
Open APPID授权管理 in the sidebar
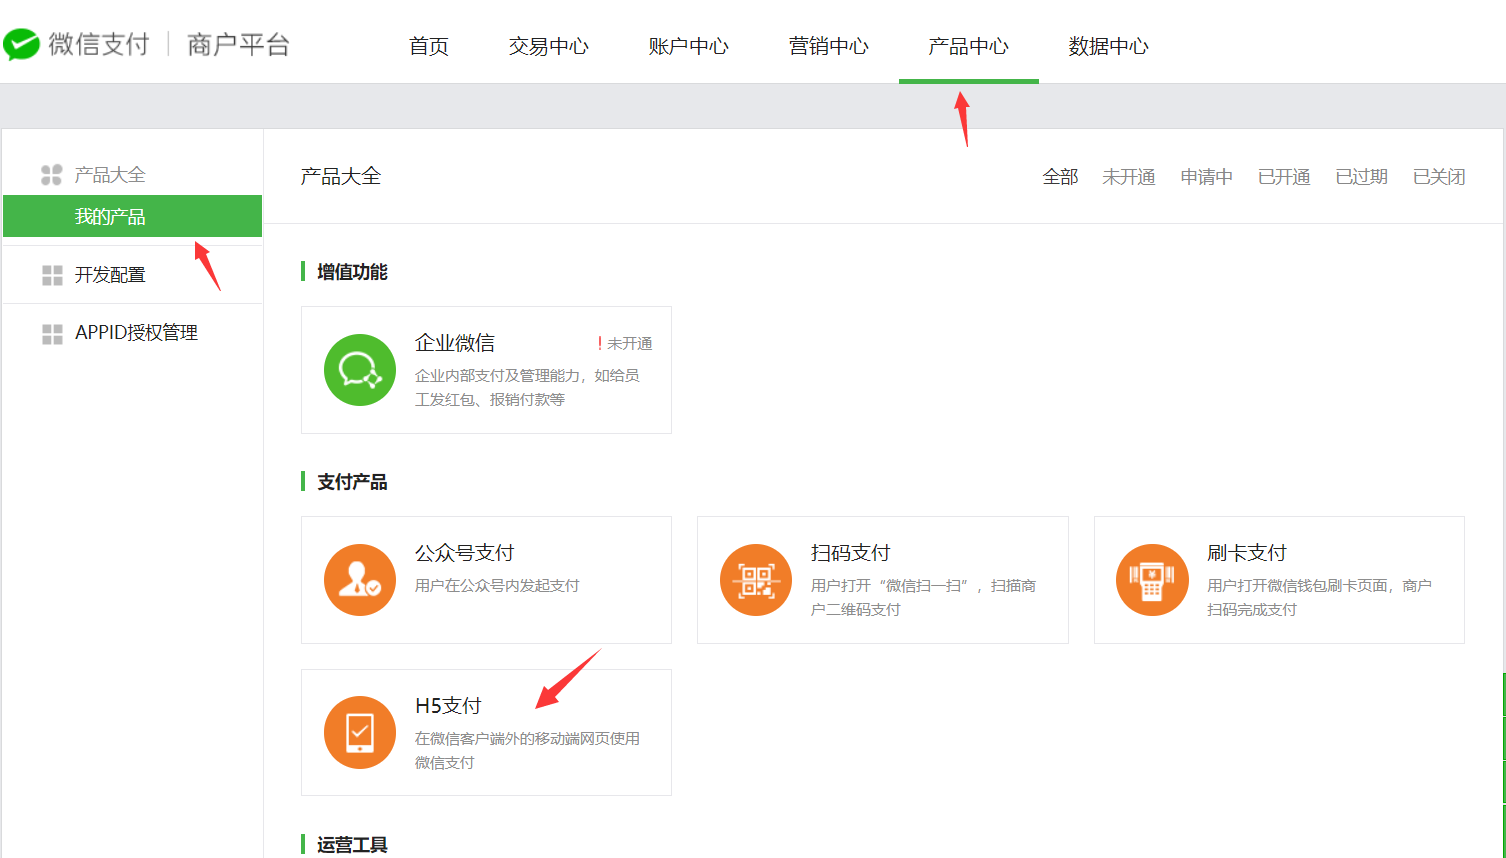pos(136,333)
